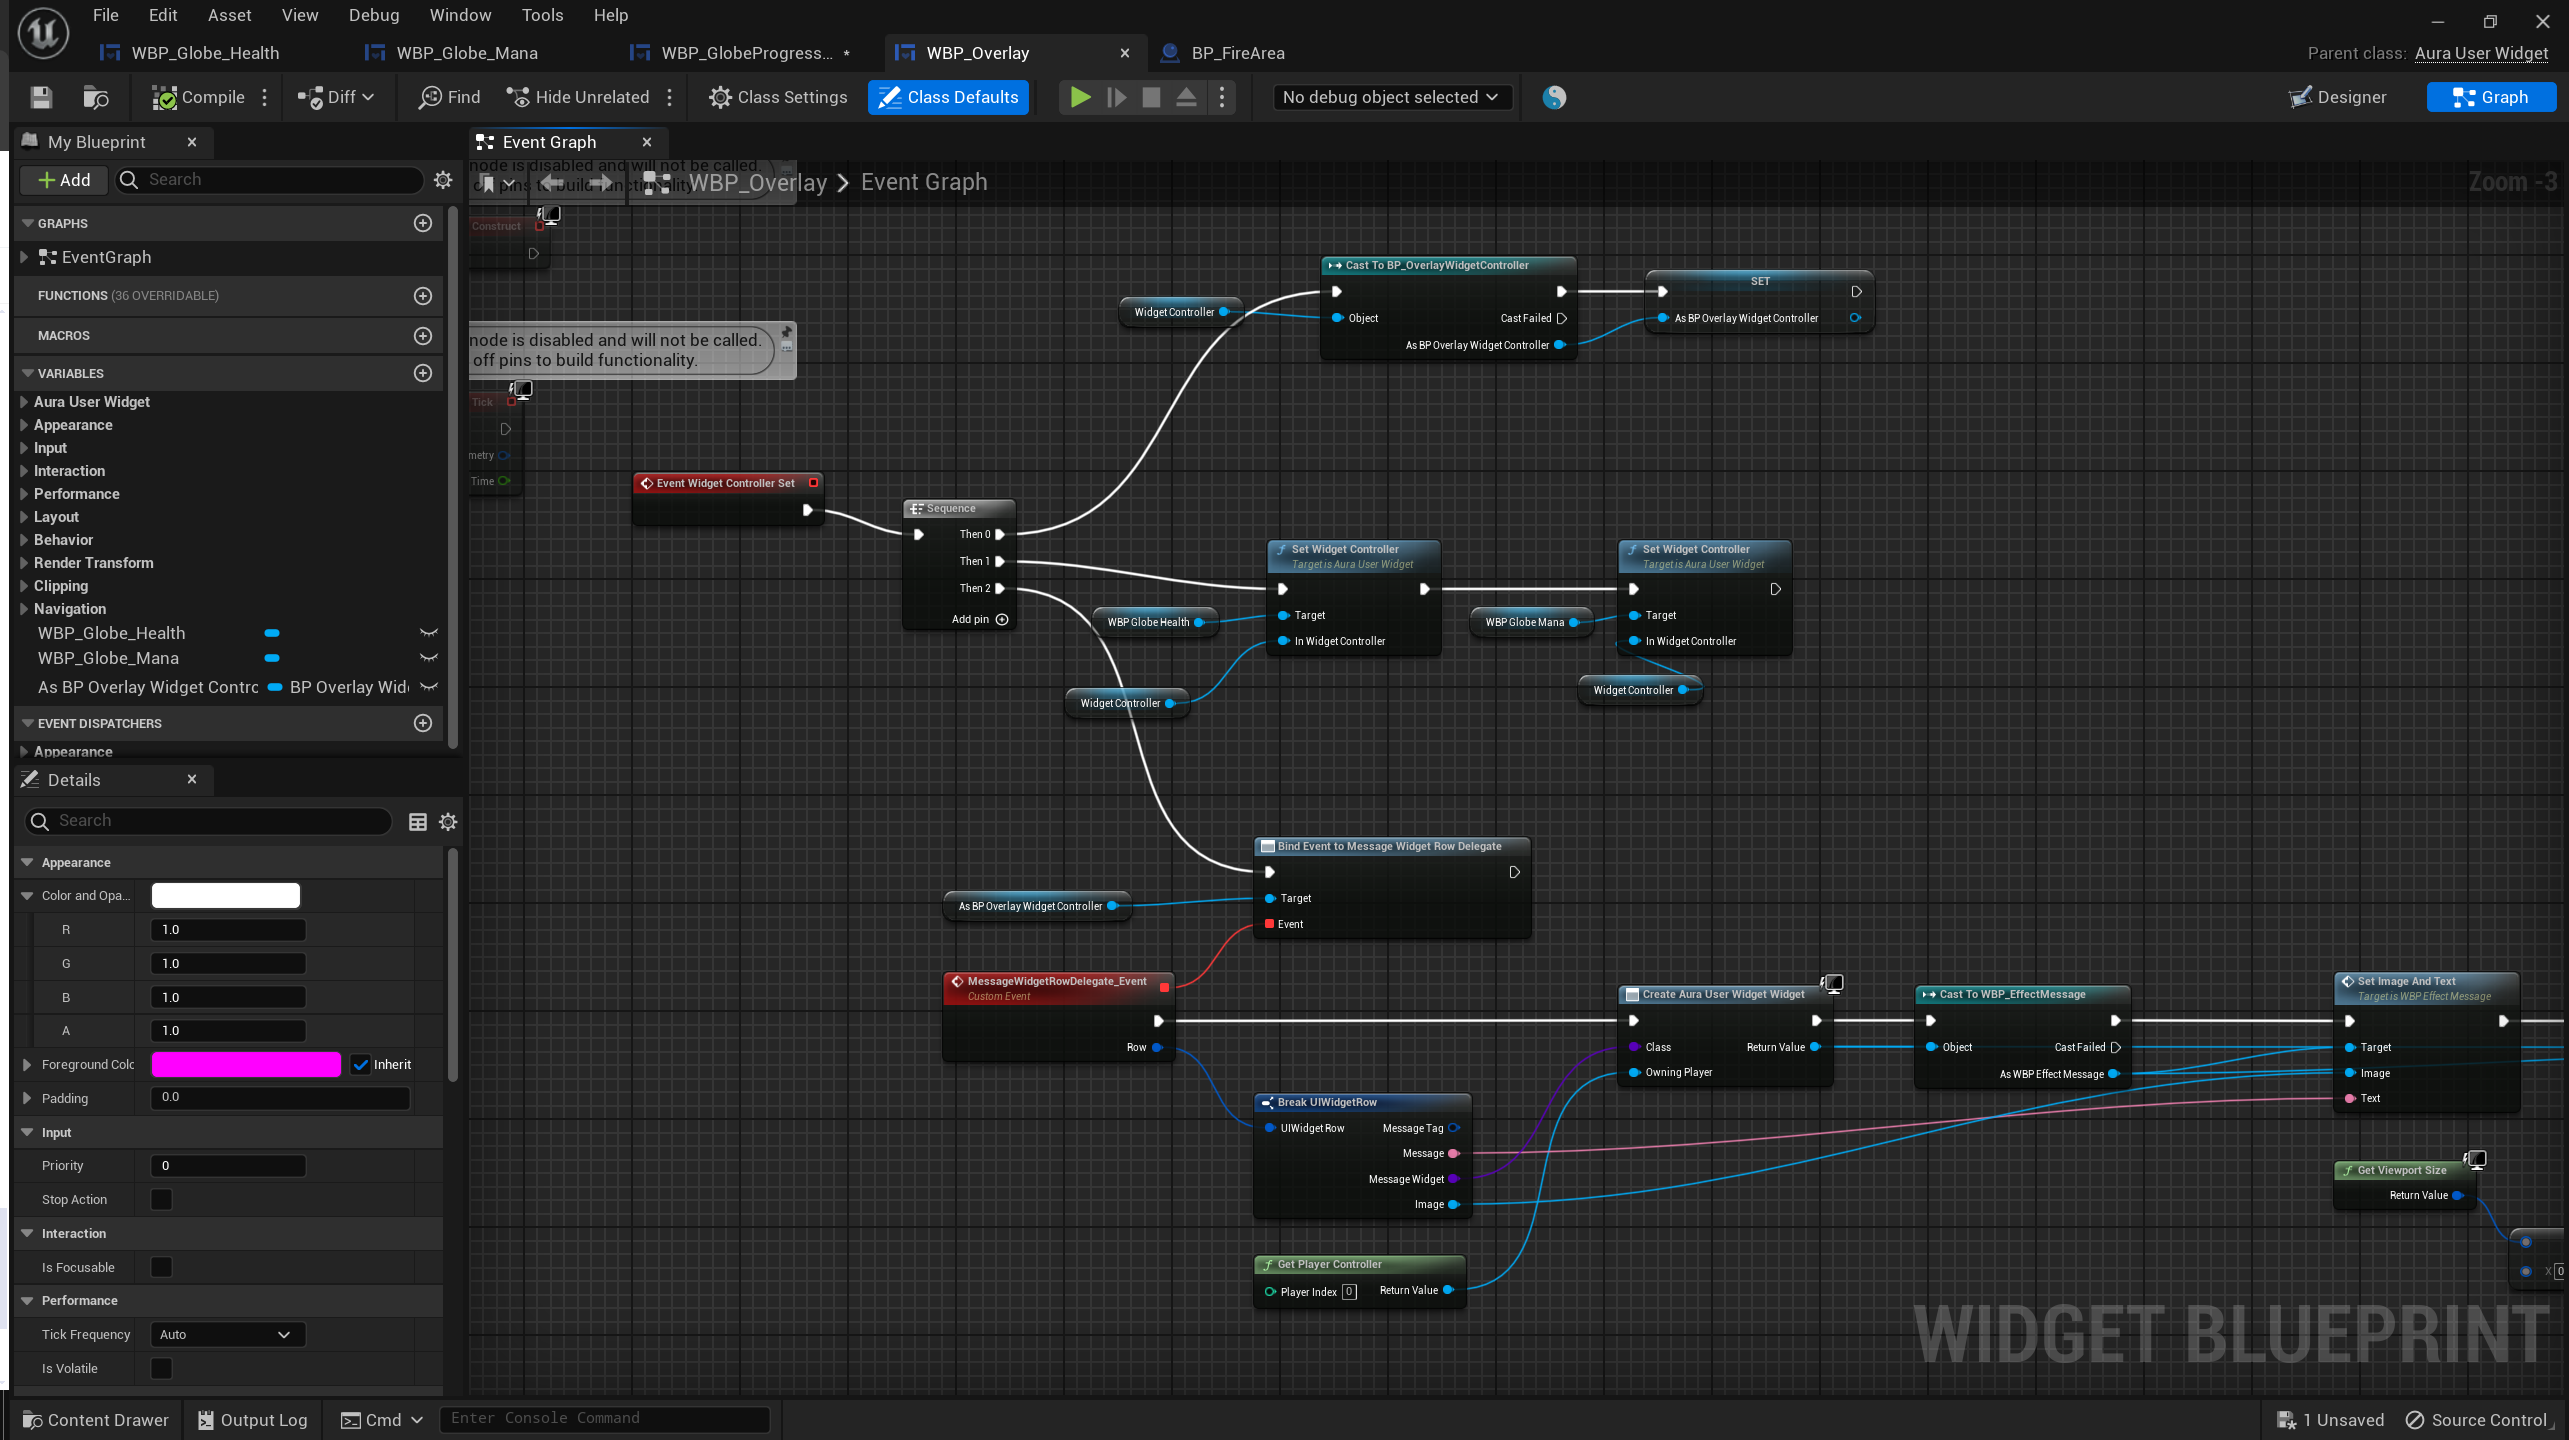Add a new event dispatcher
Viewport: 2569px width, 1440px height.
click(423, 723)
